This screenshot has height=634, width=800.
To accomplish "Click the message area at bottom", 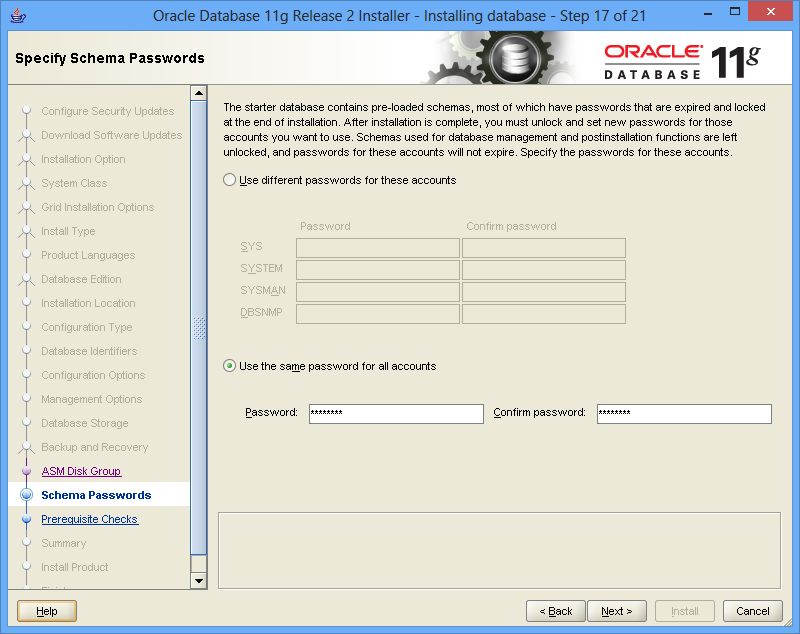I will (499, 550).
